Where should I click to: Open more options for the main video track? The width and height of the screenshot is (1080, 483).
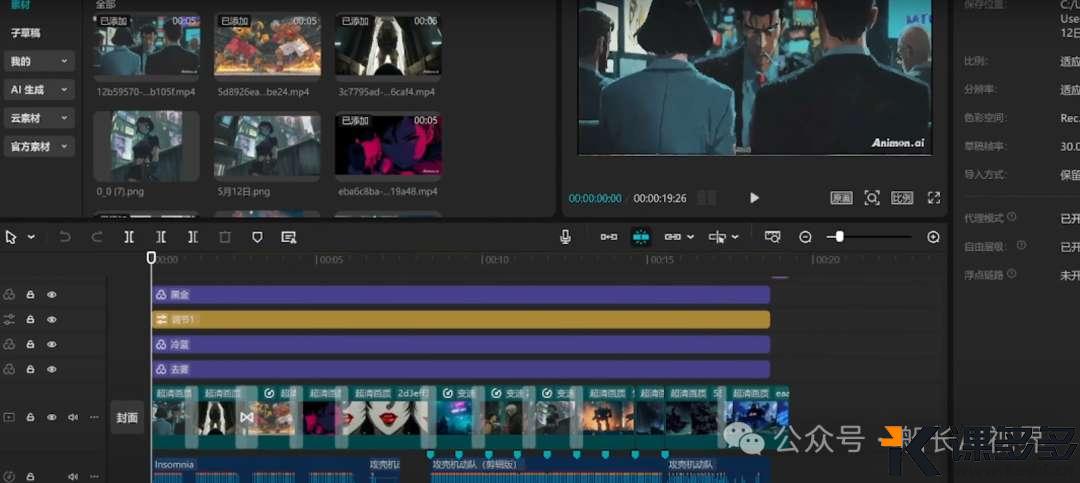[94, 417]
